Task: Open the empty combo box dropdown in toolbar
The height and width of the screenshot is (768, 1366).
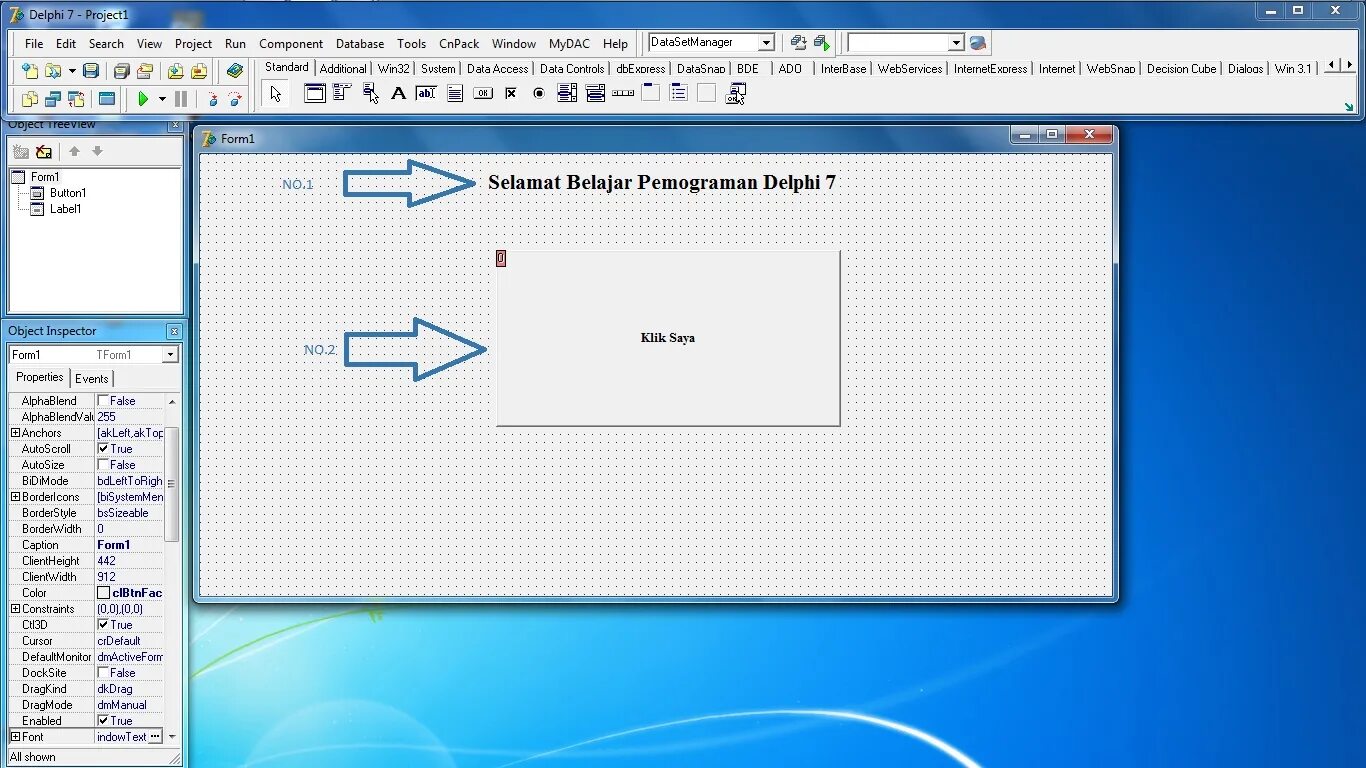Action: pyautogui.click(x=956, y=43)
